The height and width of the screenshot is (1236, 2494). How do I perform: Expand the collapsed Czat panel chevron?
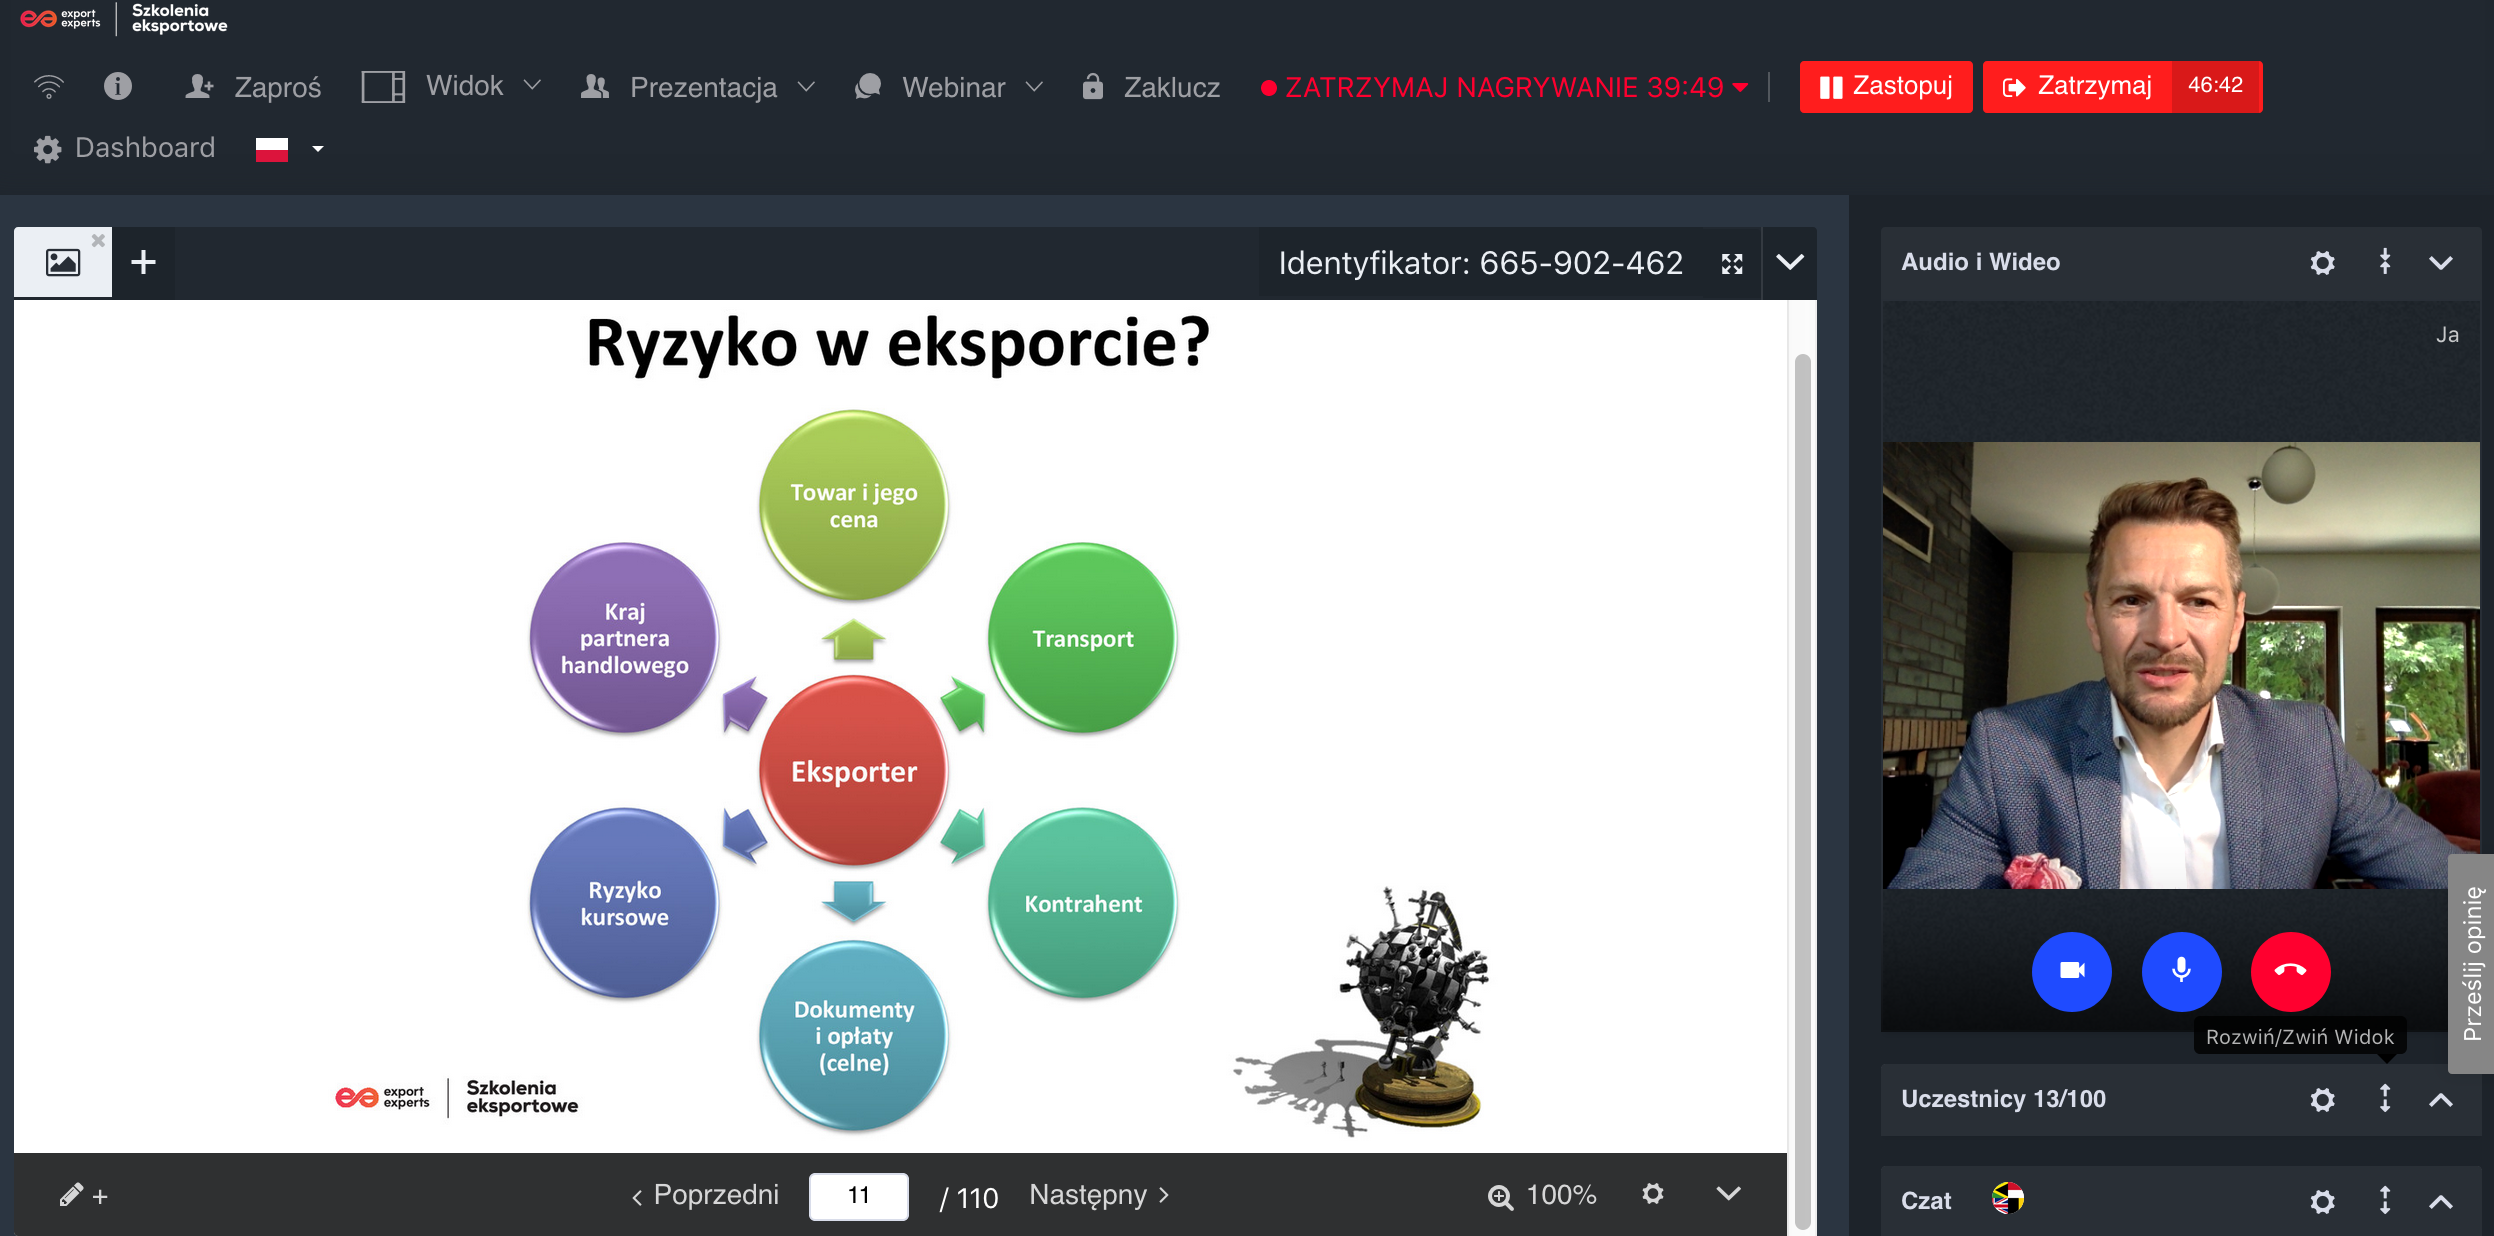pos(2441,1201)
